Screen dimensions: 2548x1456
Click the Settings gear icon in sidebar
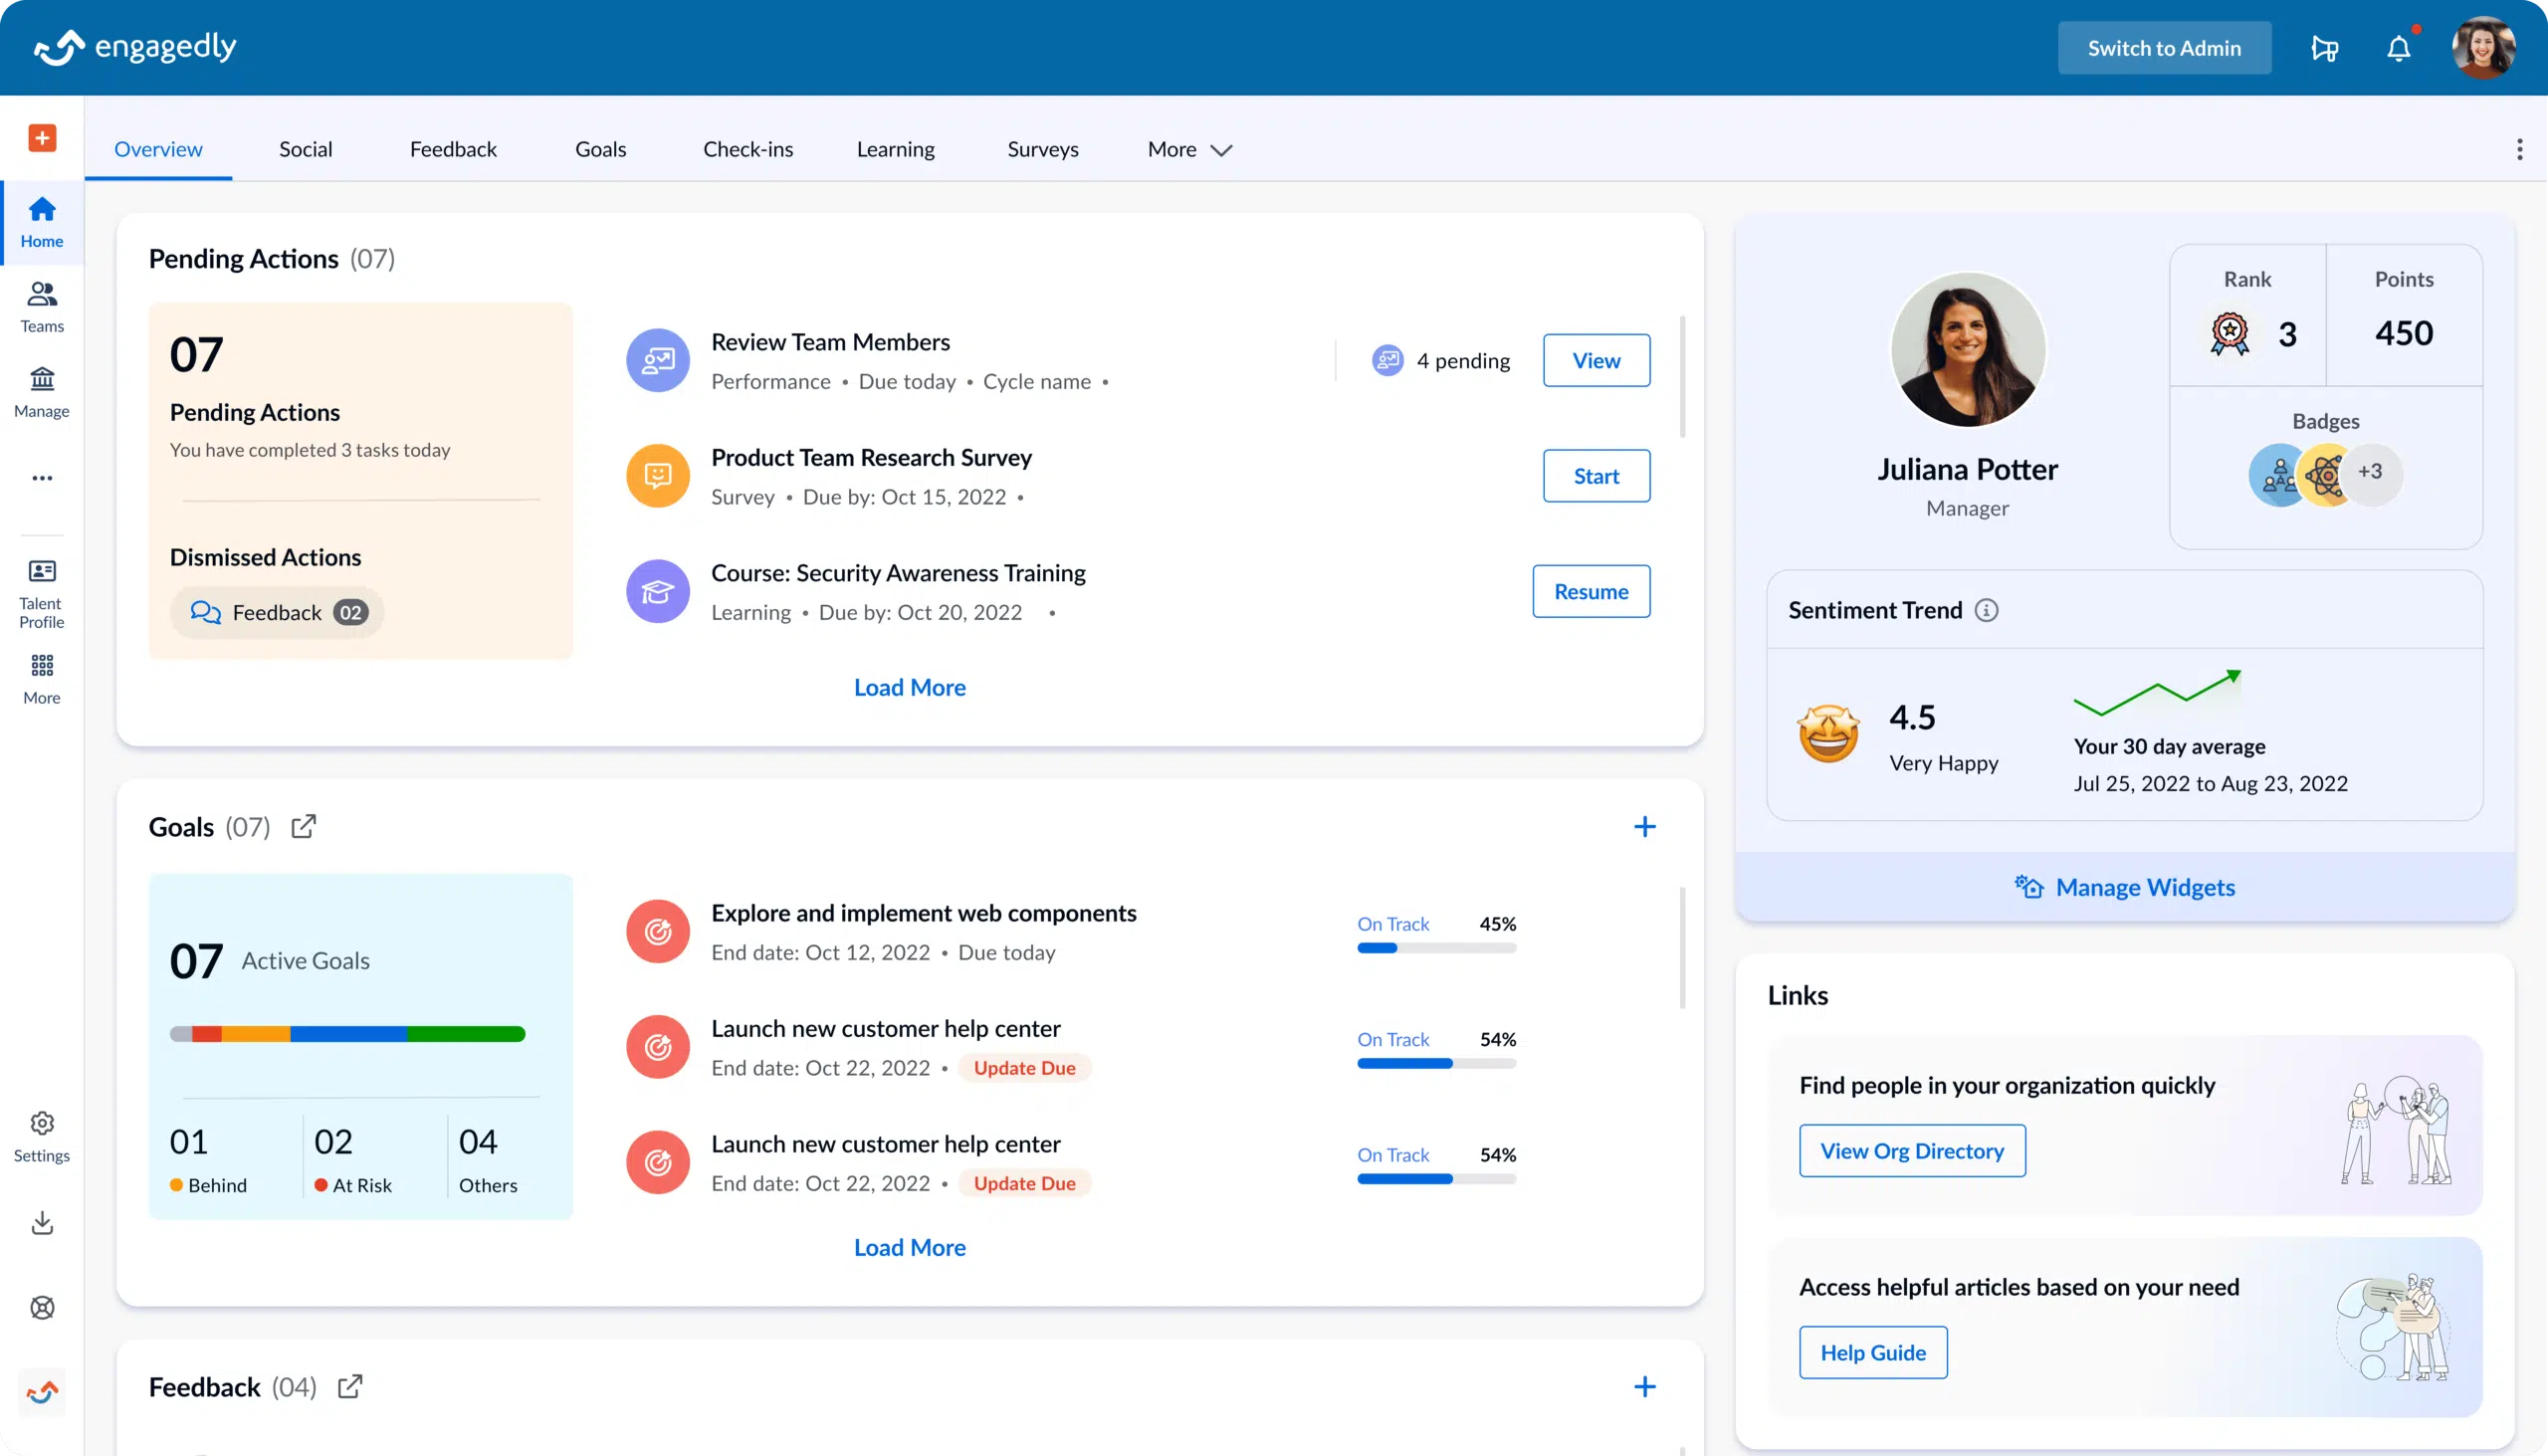pos(42,1124)
